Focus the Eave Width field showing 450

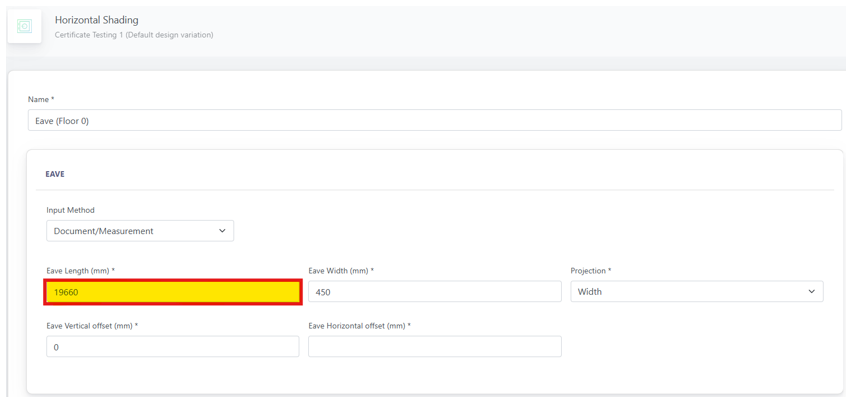point(435,291)
